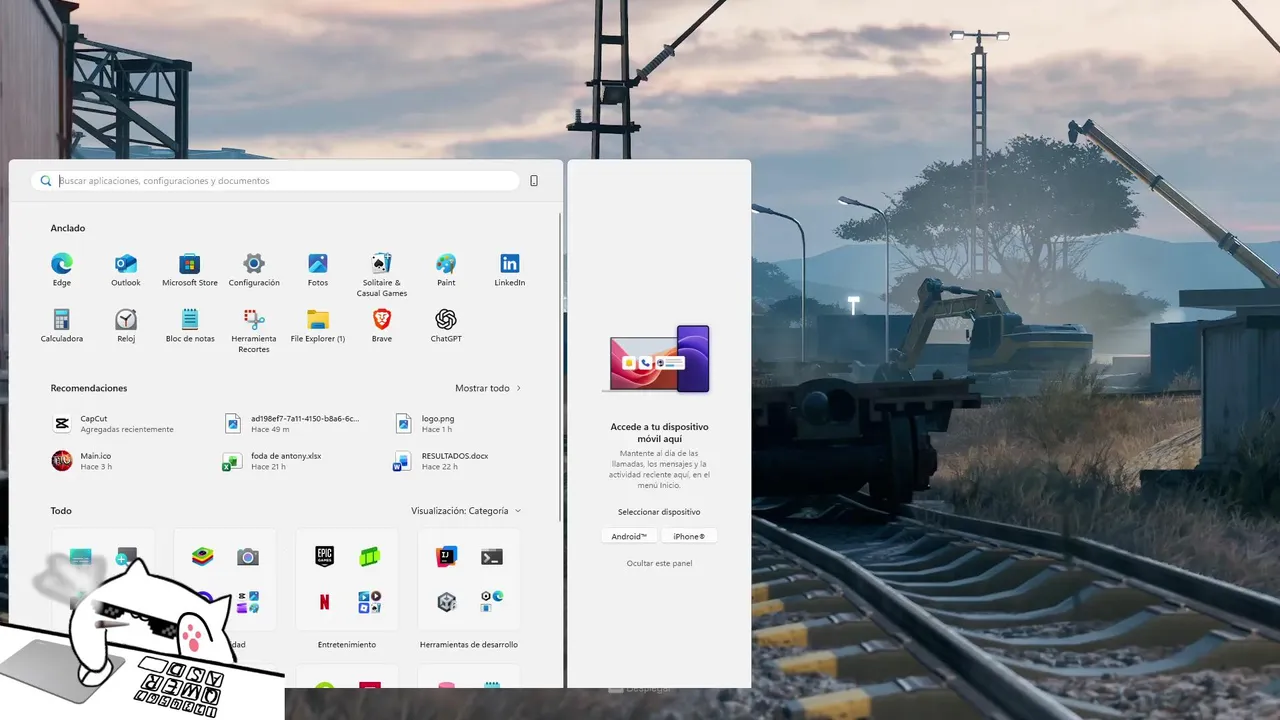Open File Explorer (1)
This screenshot has height=720, width=1280.
318,320
